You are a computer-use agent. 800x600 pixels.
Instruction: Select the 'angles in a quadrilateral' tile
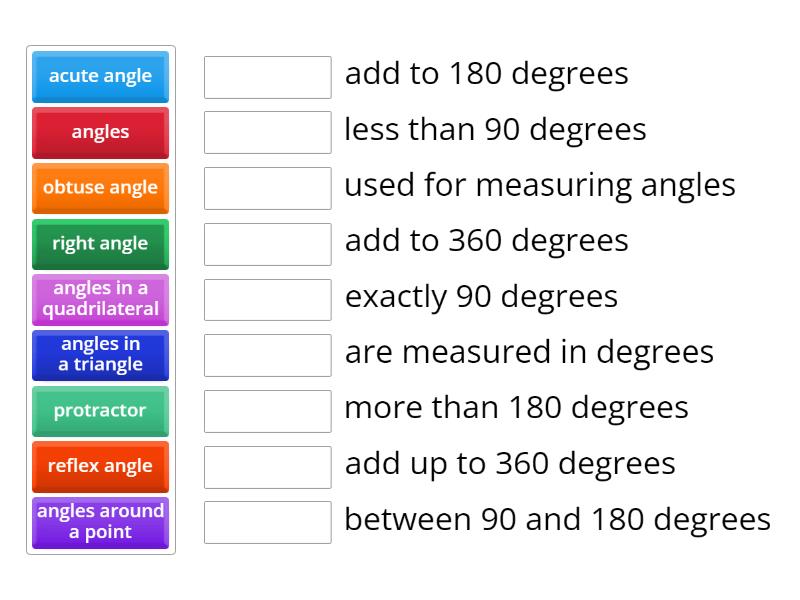100,300
